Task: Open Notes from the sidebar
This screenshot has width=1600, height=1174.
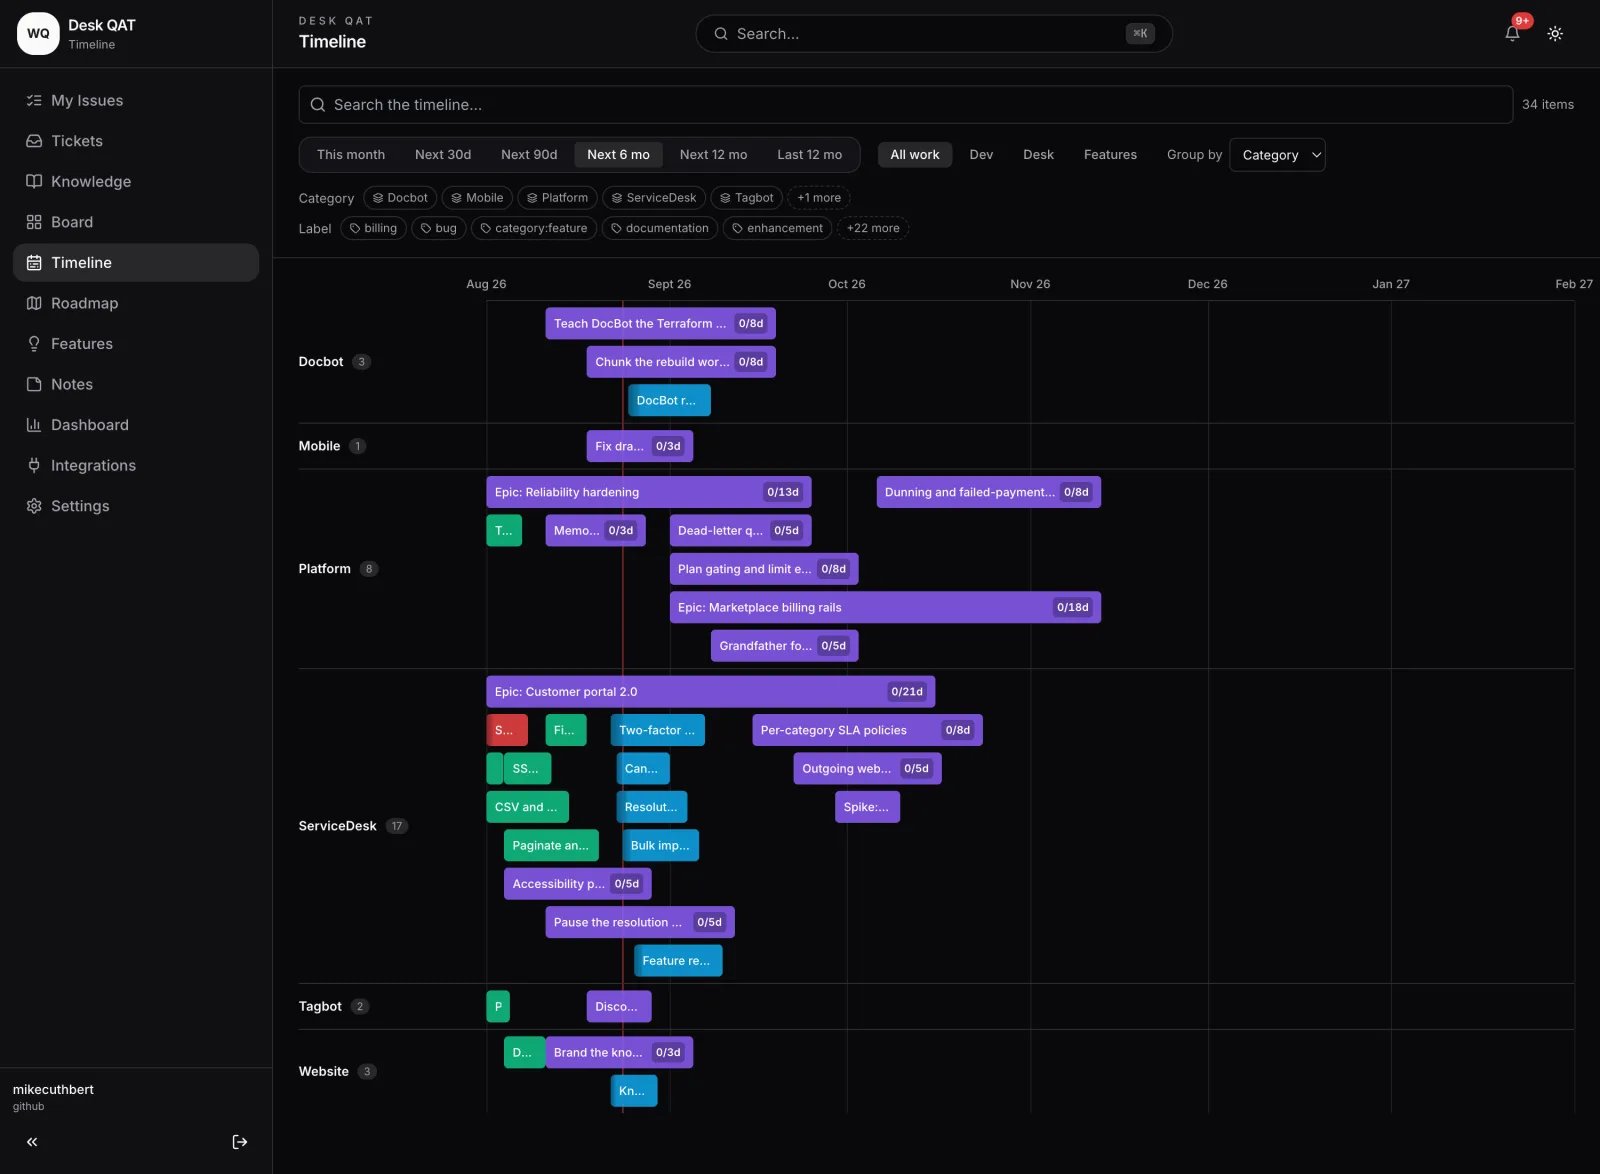Action: (136, 384)
